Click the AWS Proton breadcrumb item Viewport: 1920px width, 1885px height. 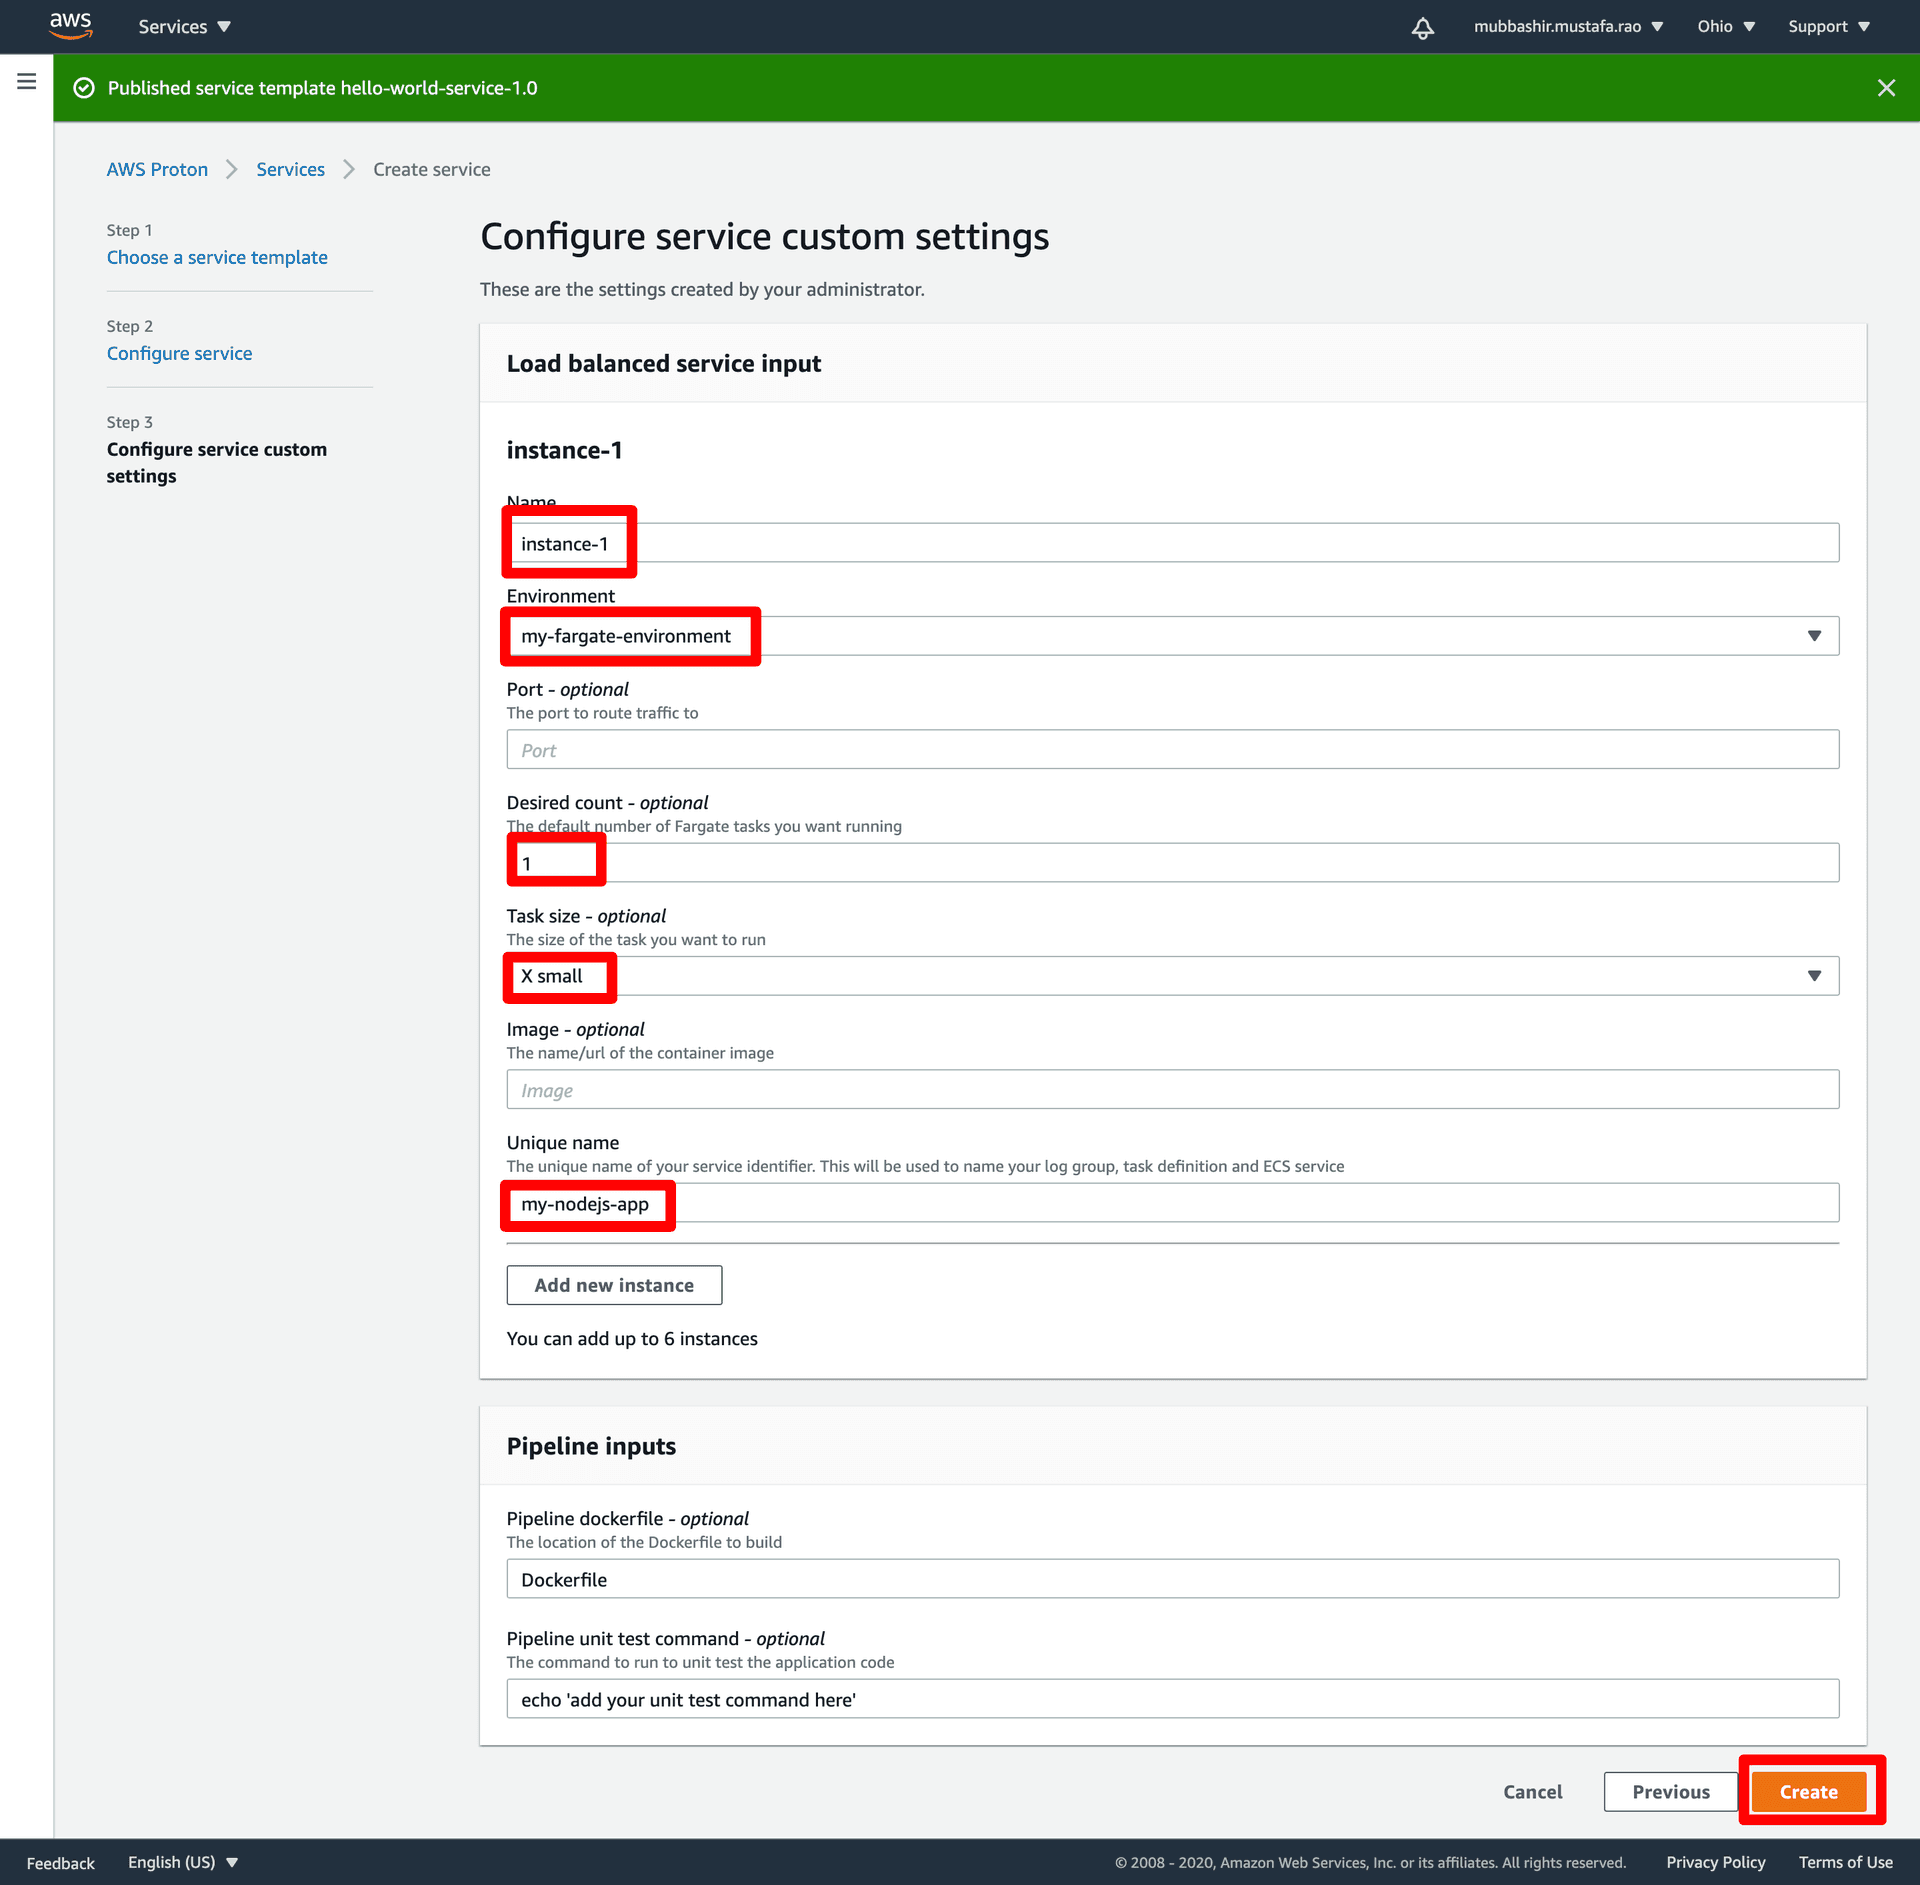157,169
